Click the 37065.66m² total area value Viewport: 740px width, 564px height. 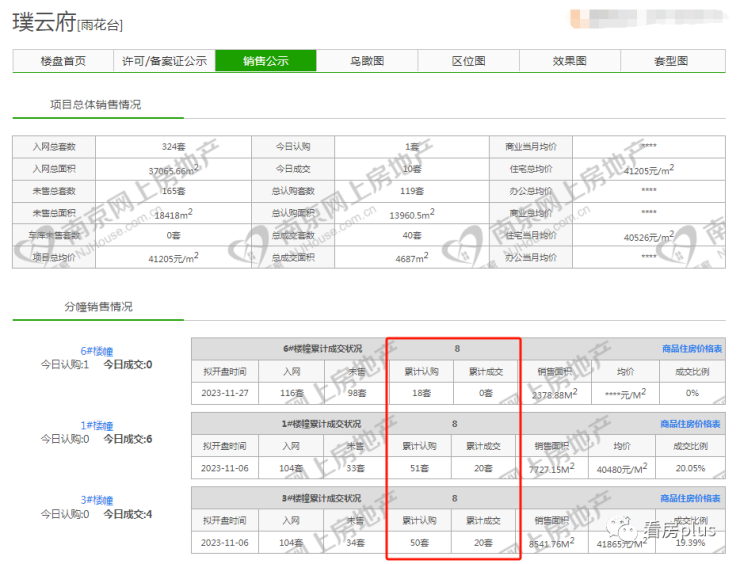(x=173, y=169)
